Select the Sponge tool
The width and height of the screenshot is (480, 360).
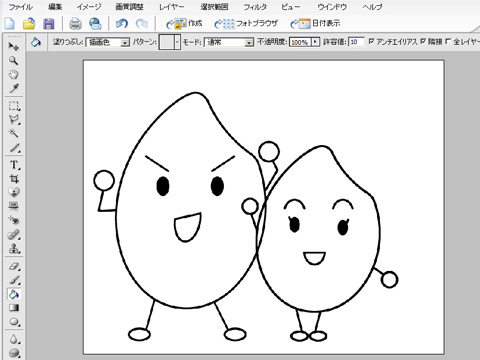point(13,353)
